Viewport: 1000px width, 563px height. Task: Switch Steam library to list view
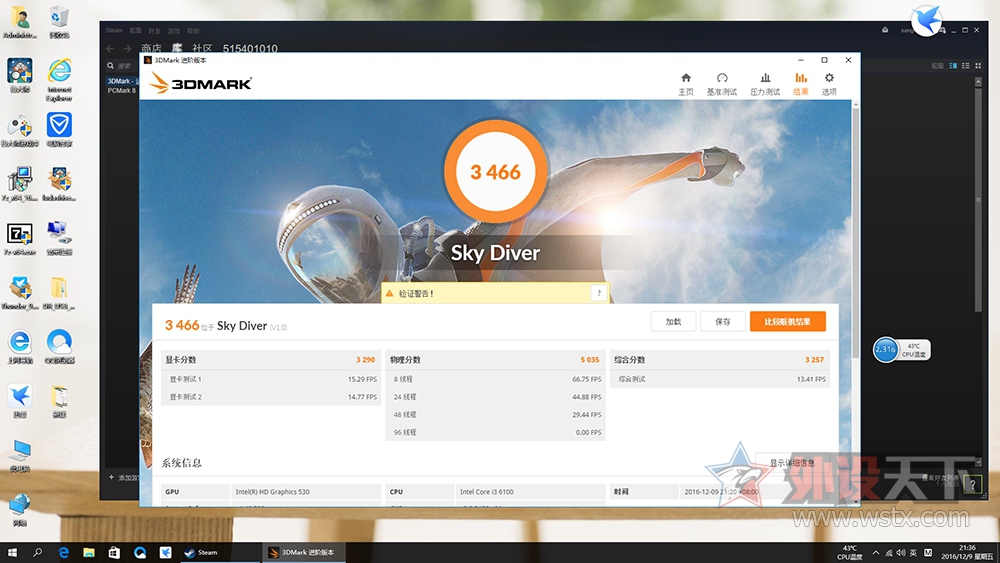coord(966,66)
